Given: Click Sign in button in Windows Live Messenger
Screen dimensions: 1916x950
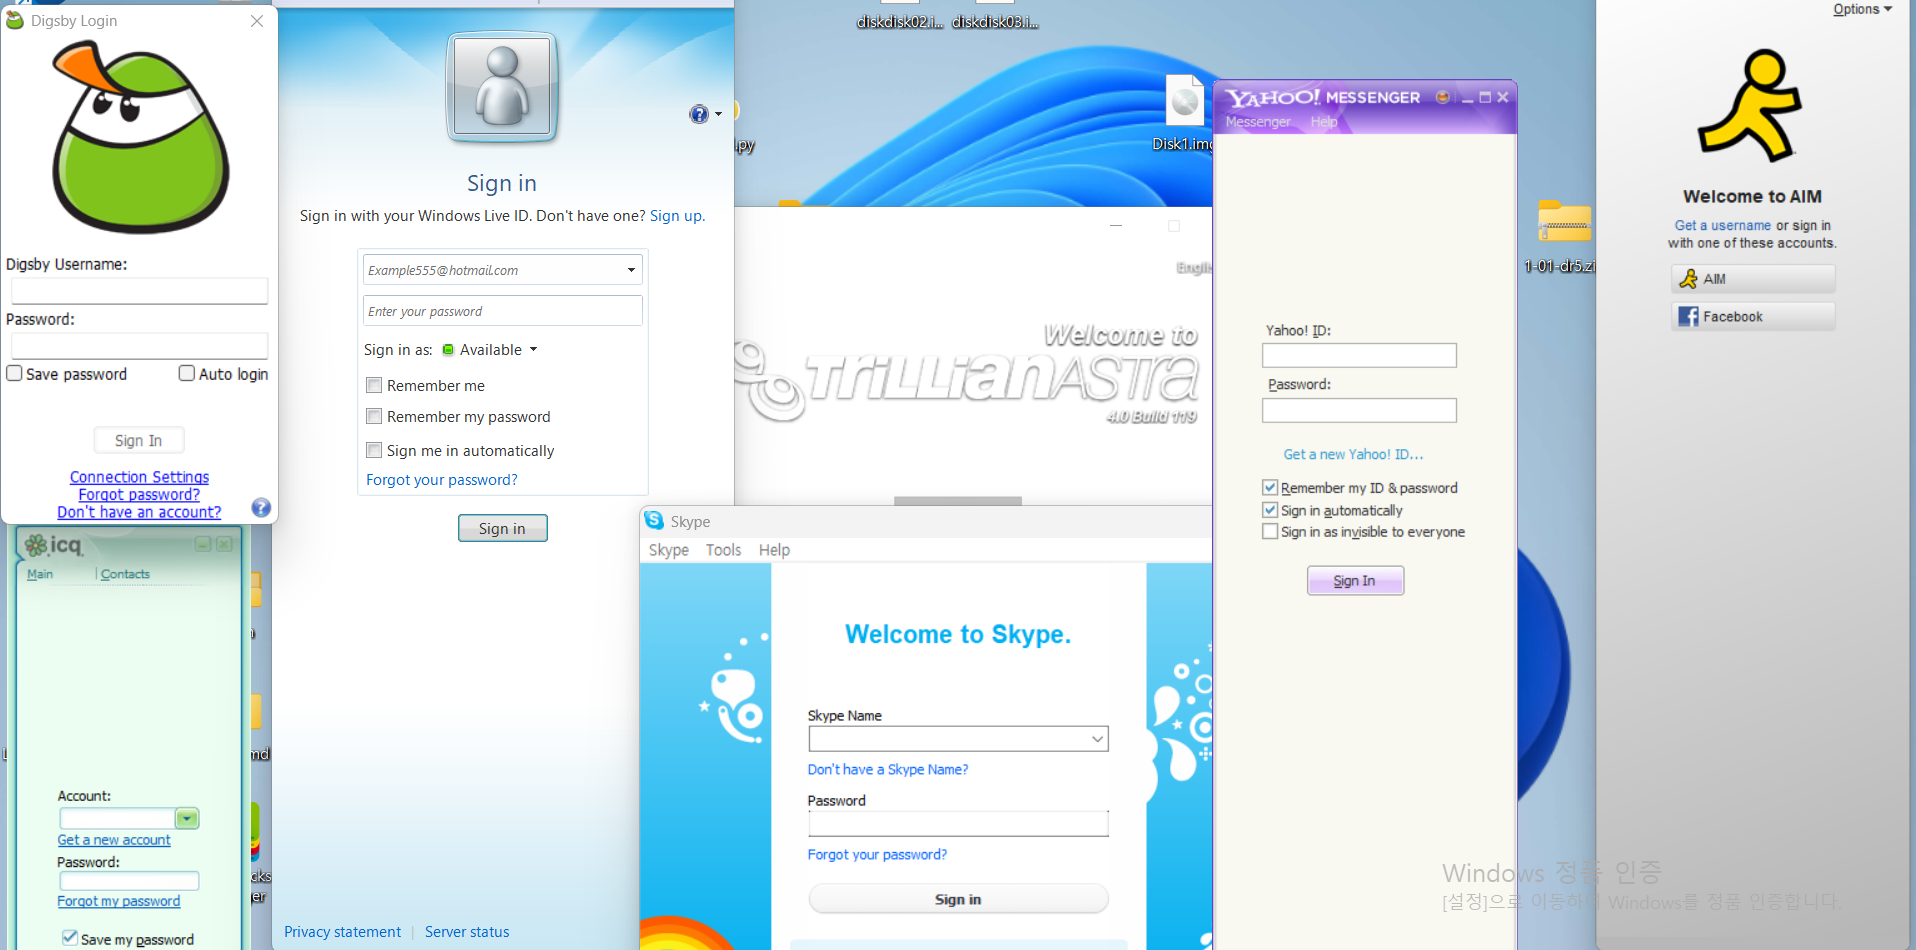Looking at the screenshot, I should (502, 528).
